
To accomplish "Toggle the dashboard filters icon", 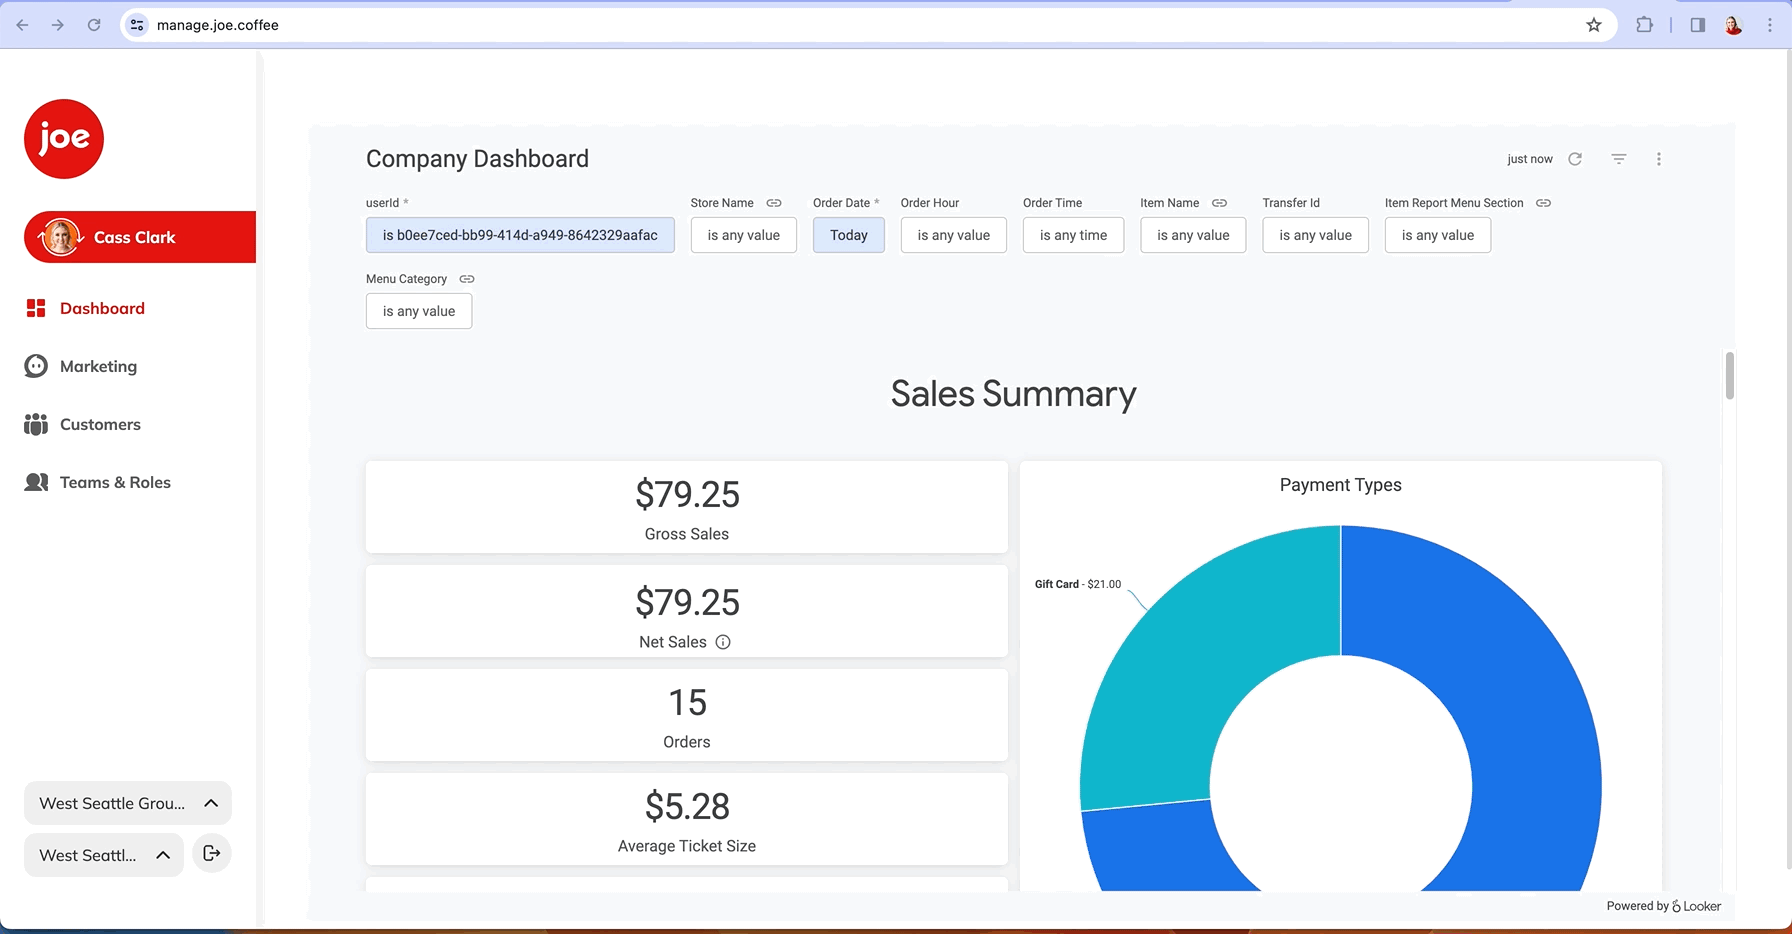I will (1619, 159).
